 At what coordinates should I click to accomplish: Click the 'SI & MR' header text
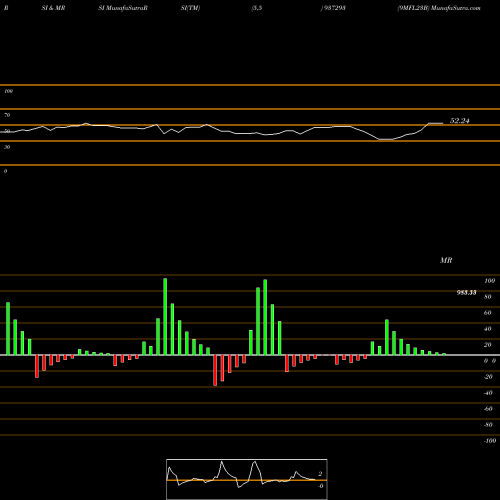point(53,8)
